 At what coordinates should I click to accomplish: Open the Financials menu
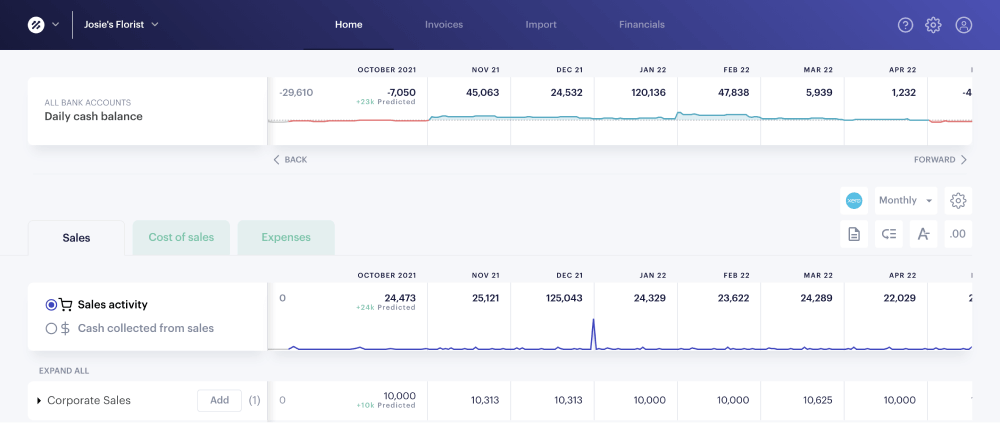(x=642, y=25)
